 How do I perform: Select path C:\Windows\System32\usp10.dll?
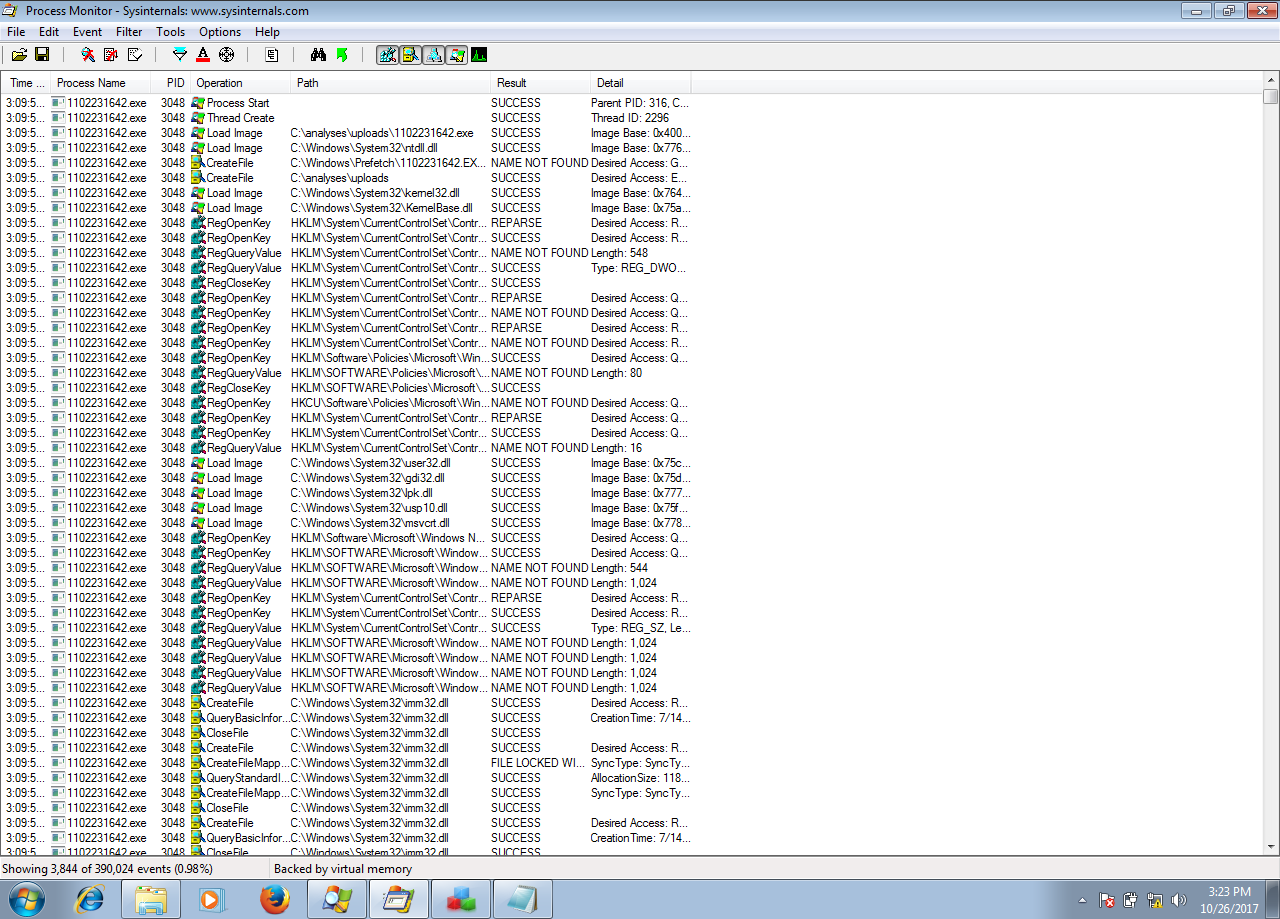click(x=369, y=508)
